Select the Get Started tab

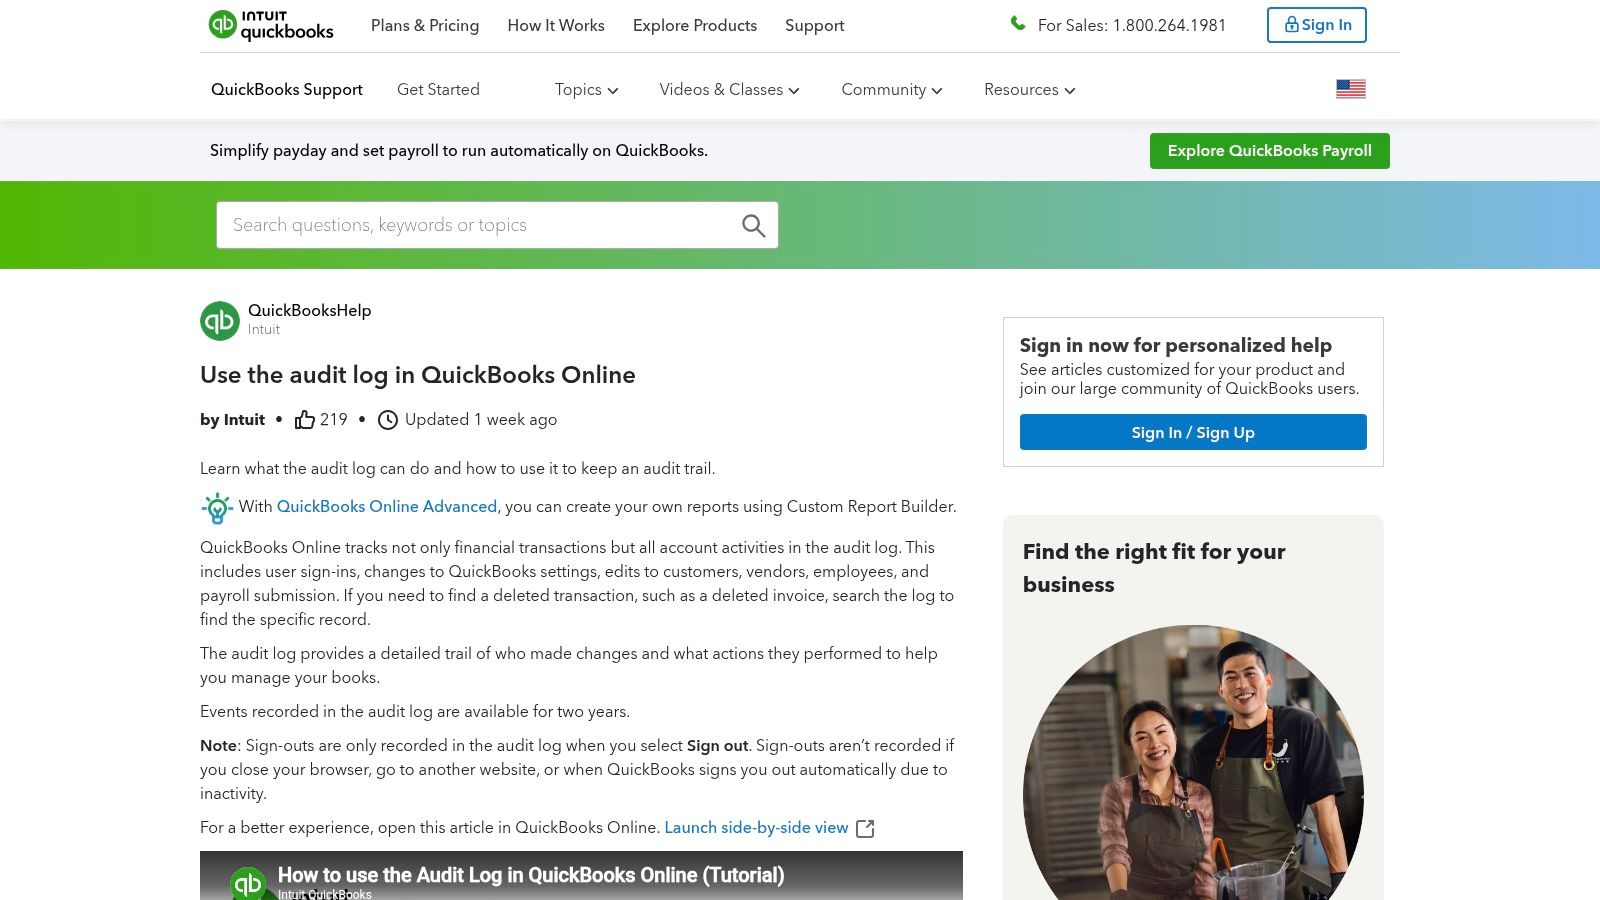pos(438,90)
